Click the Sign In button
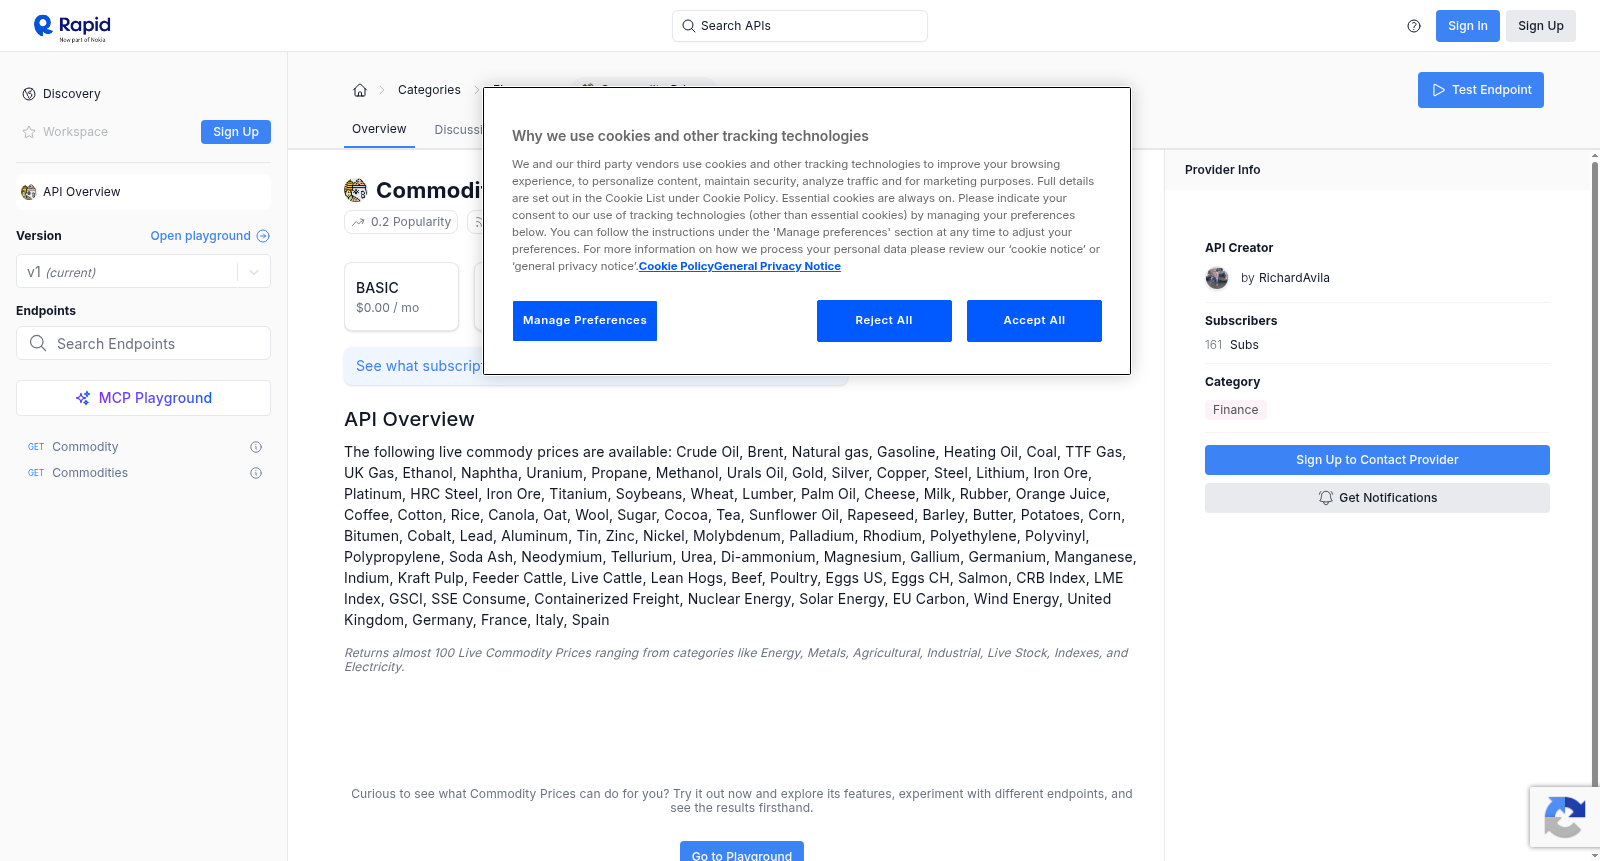 click(1467, 26)
